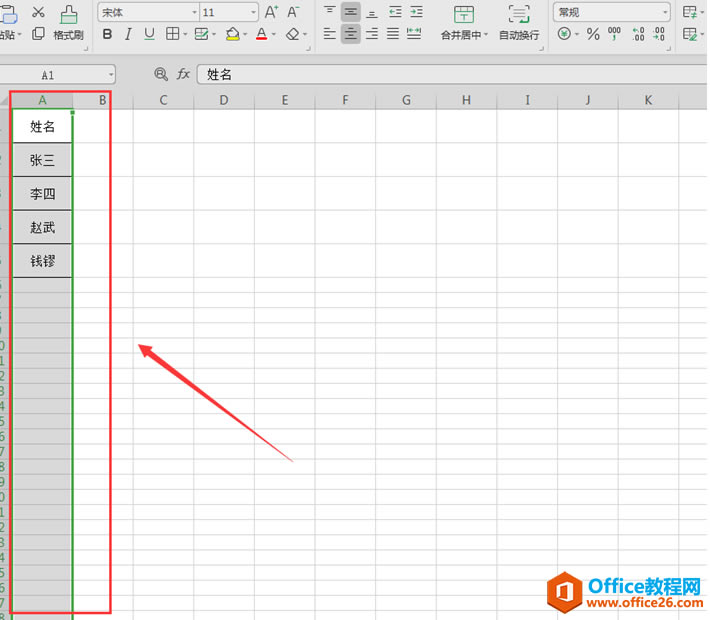Select the cell containing 钱镠
The image size is (710, 620).
point(42,261)
